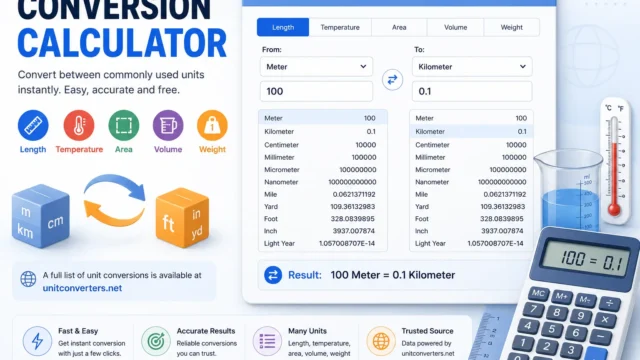Click the Length label under the ruler icon
Image resolution: width=640 pixels, height=360 pixels.
point(33,149)
